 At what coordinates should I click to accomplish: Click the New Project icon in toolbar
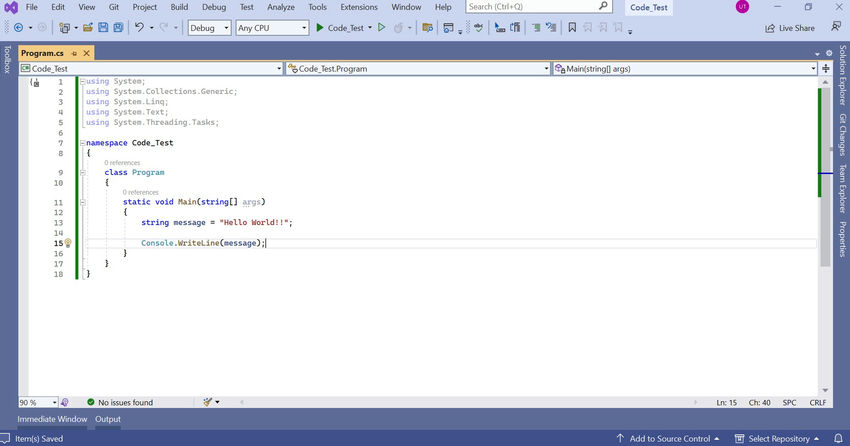tap(64, 28)
